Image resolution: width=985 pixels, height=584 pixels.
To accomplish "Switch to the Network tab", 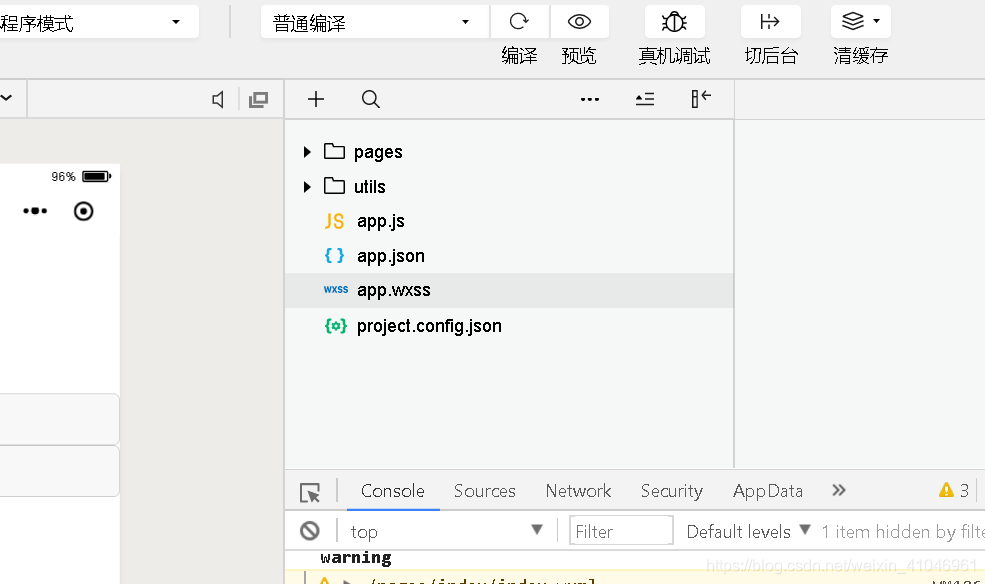I will point(578,490).
